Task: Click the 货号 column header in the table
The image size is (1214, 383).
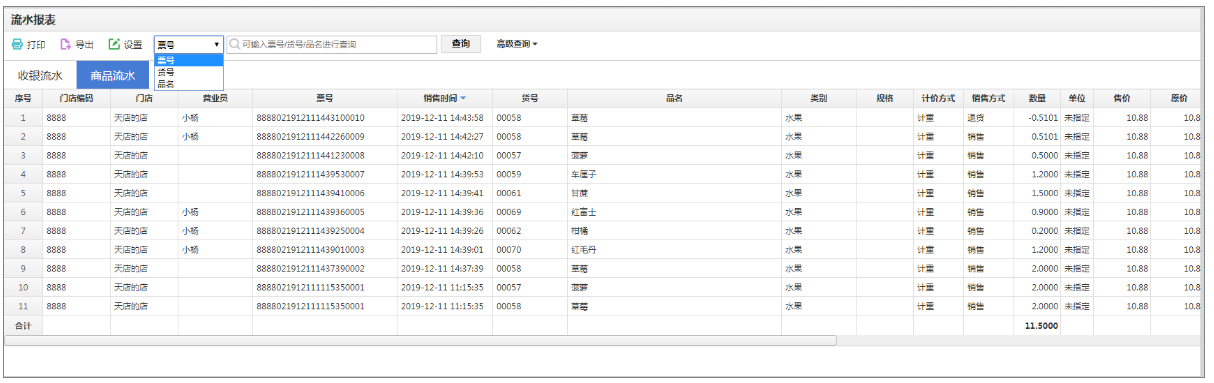Action: click(530, 99)
